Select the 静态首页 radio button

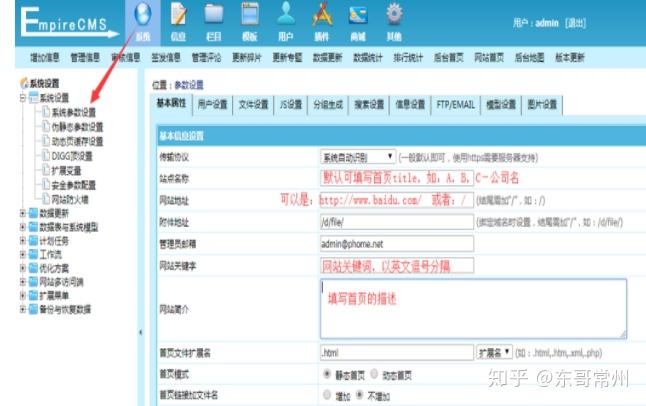(327, 374)
